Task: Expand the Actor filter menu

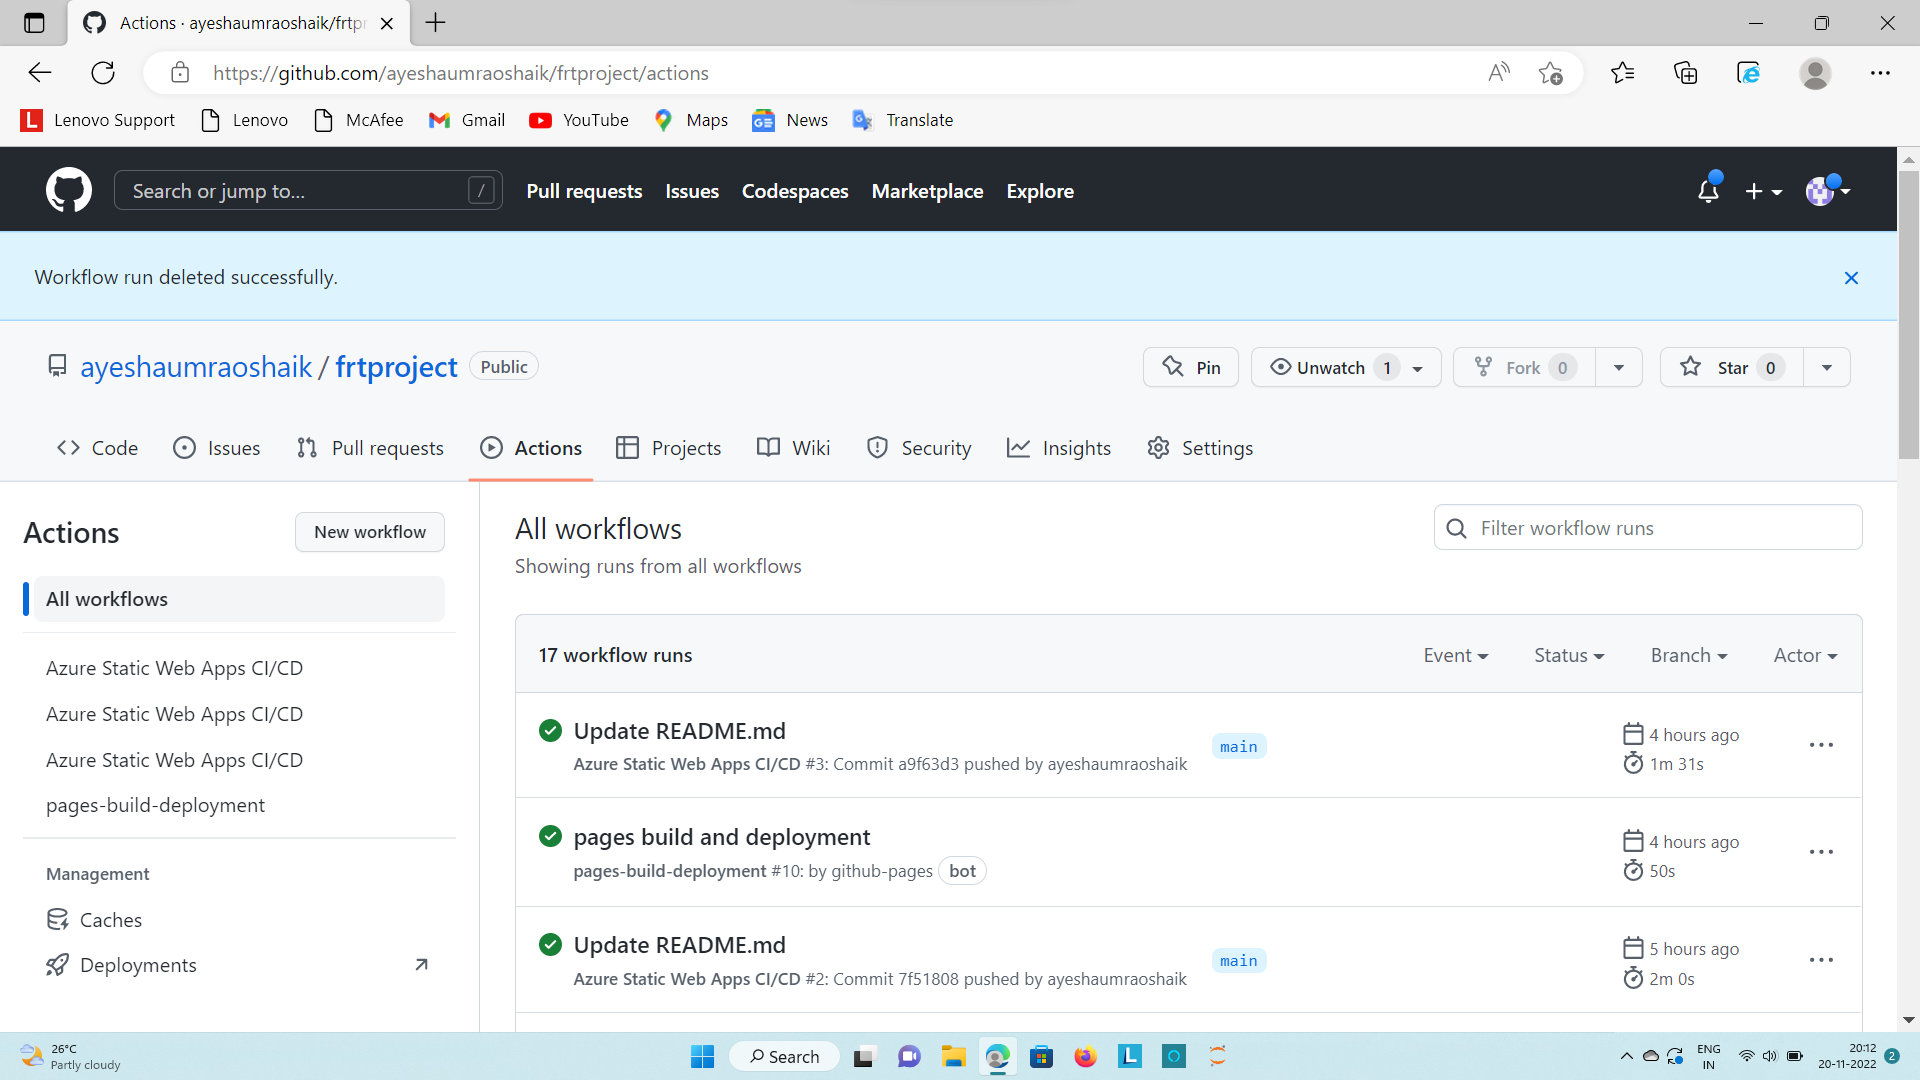Action: coord(1804,655)
